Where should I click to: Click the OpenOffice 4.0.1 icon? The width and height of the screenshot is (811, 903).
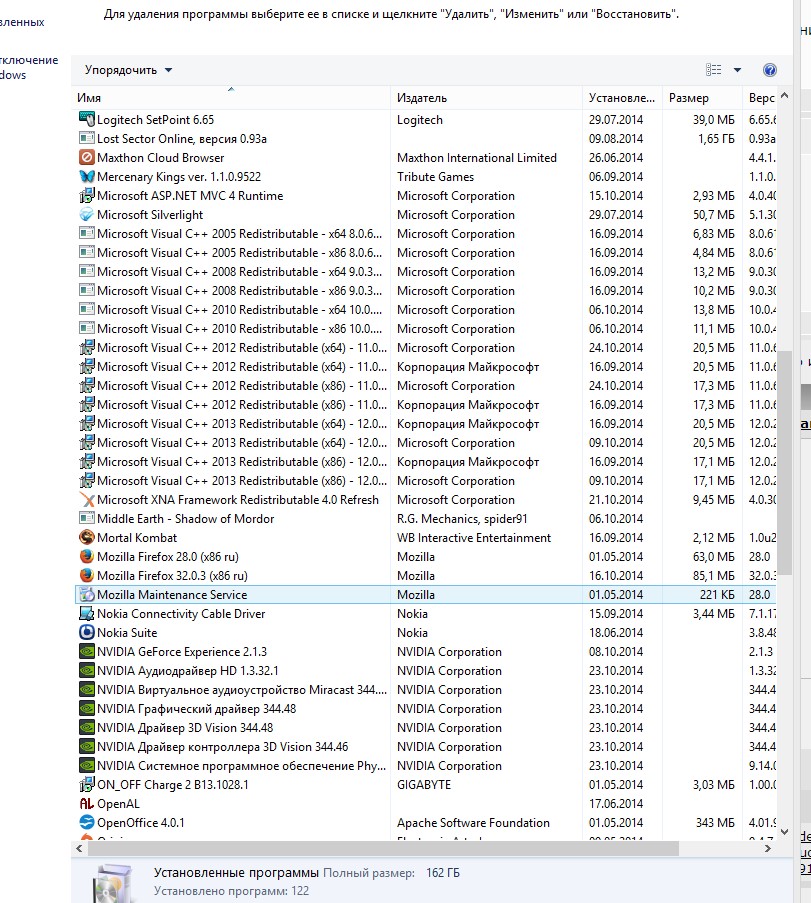(x=86, y=822)
